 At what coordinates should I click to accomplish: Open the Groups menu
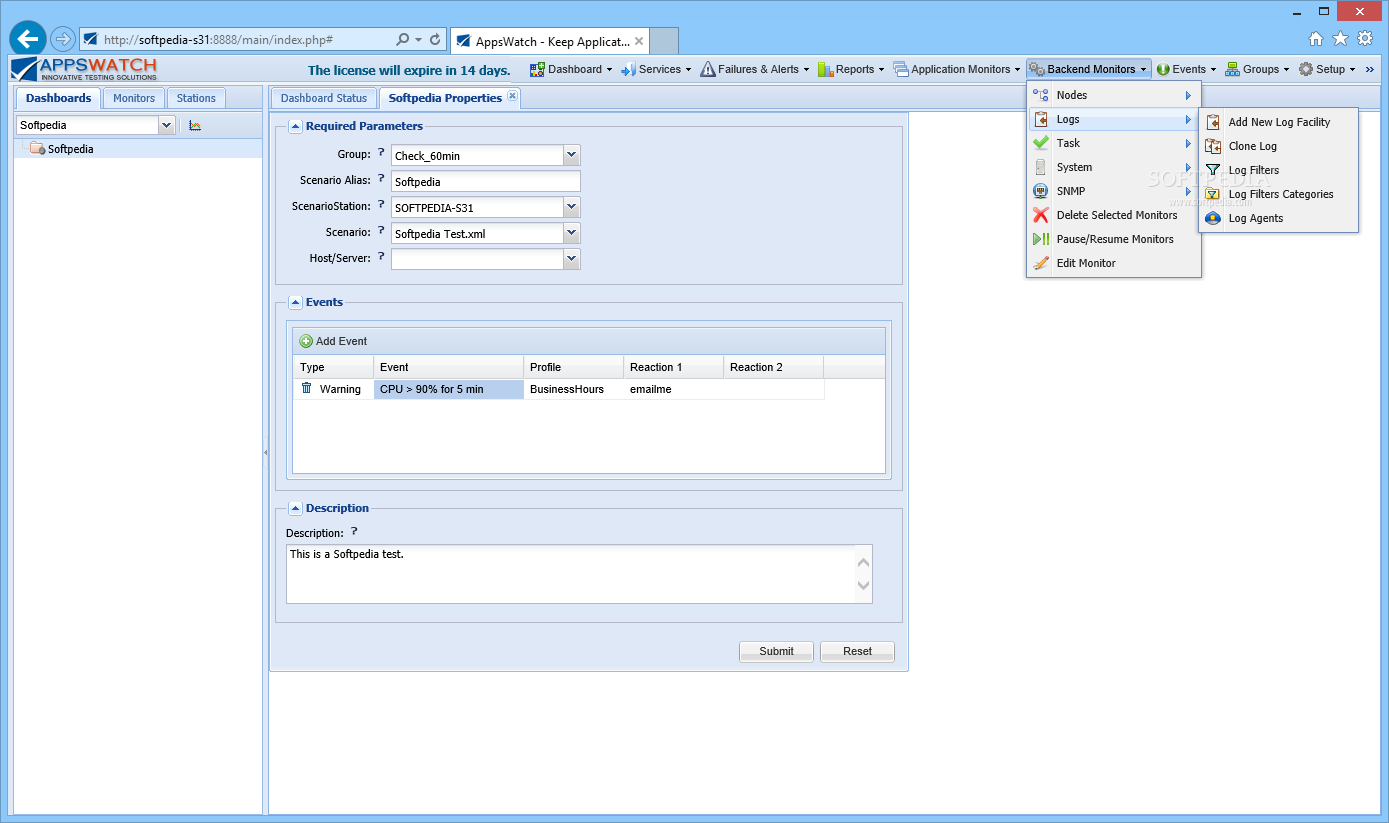tap(1258, 69)
